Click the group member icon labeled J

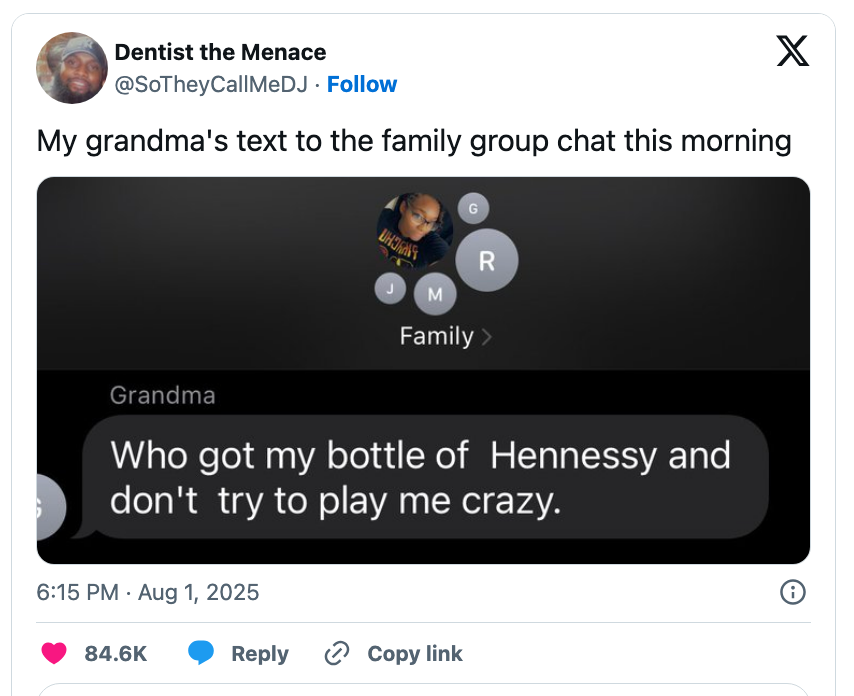coord(390,287)
